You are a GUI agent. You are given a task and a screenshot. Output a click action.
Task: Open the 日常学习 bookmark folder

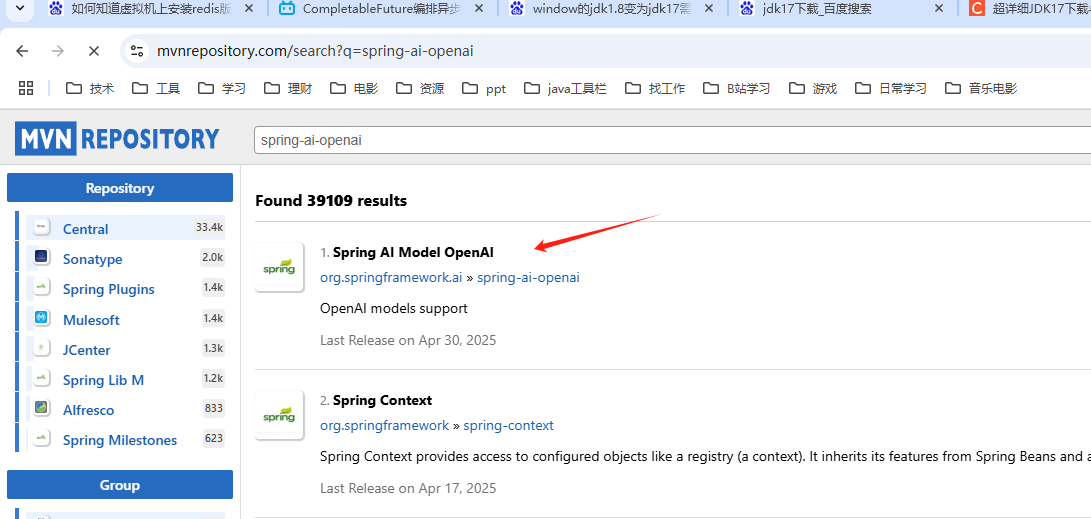(891, 88)
